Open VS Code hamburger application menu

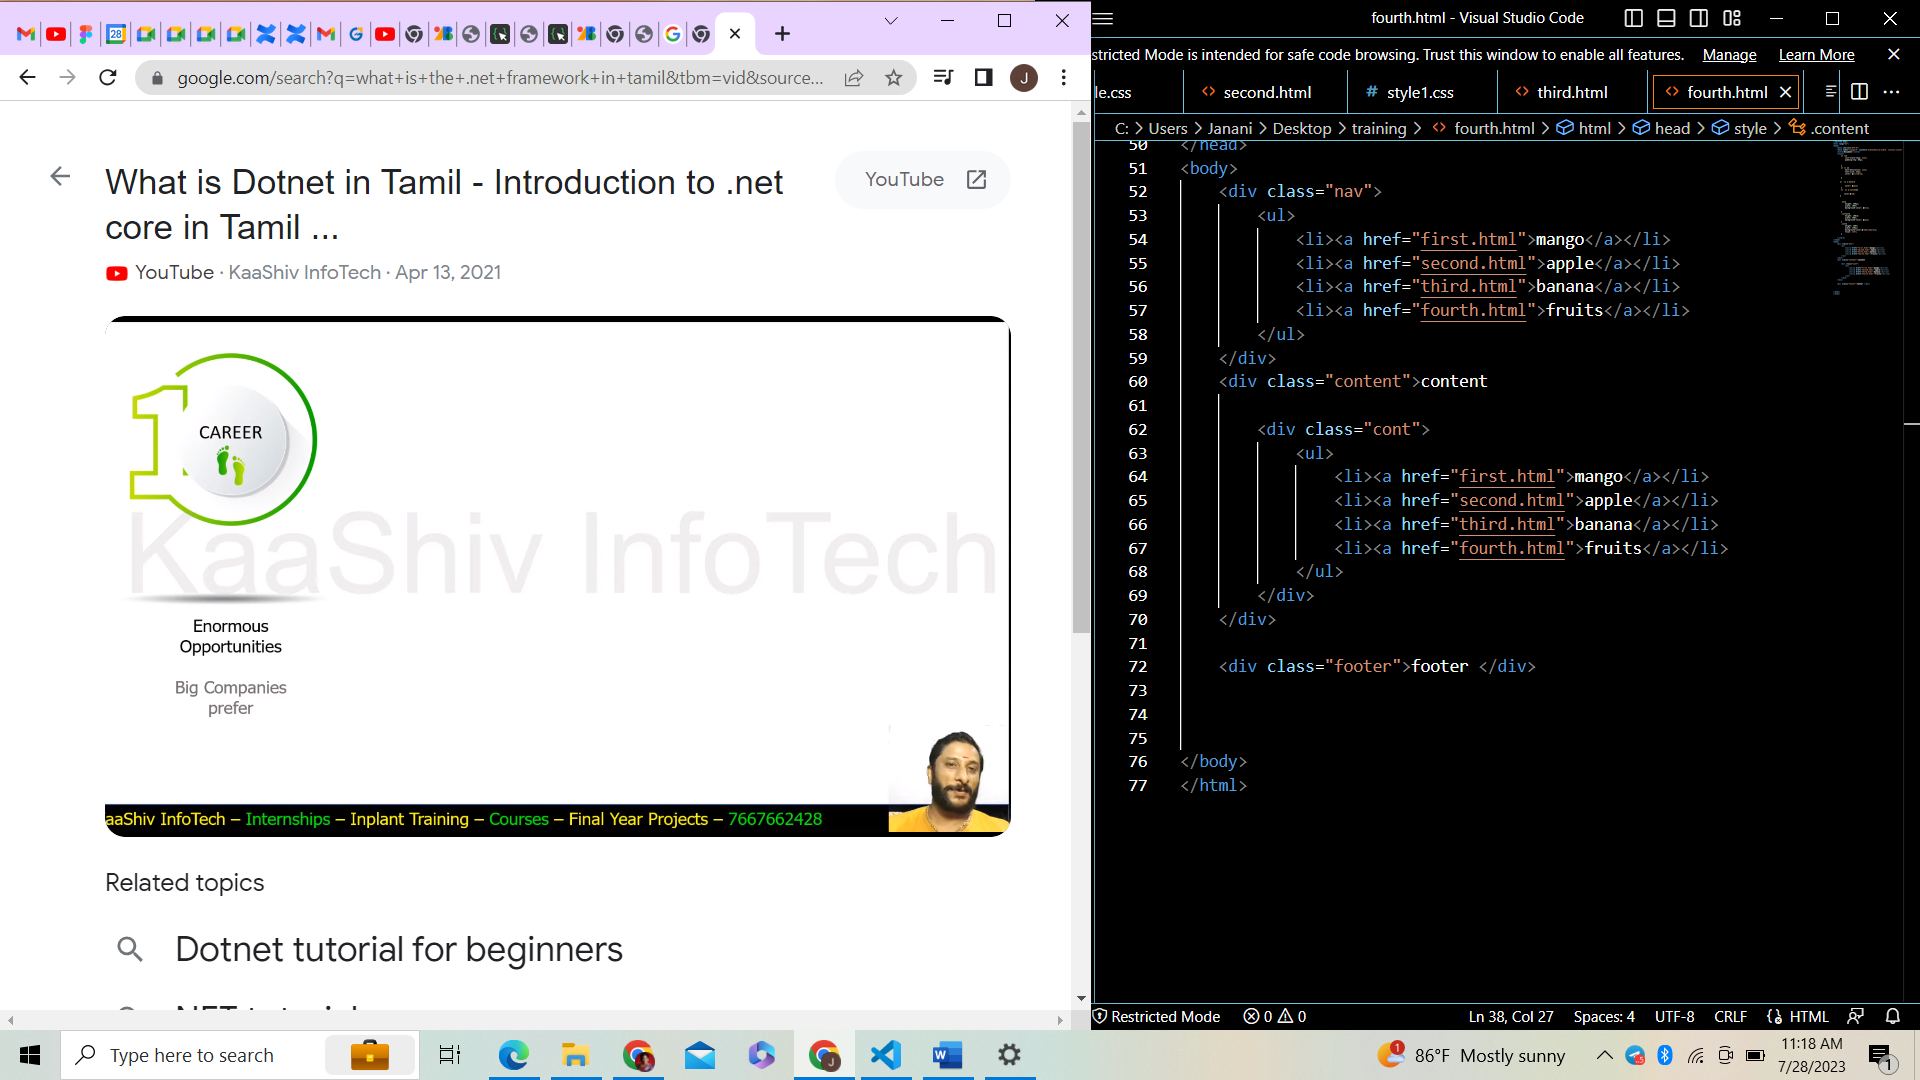tap(1103, 18)
